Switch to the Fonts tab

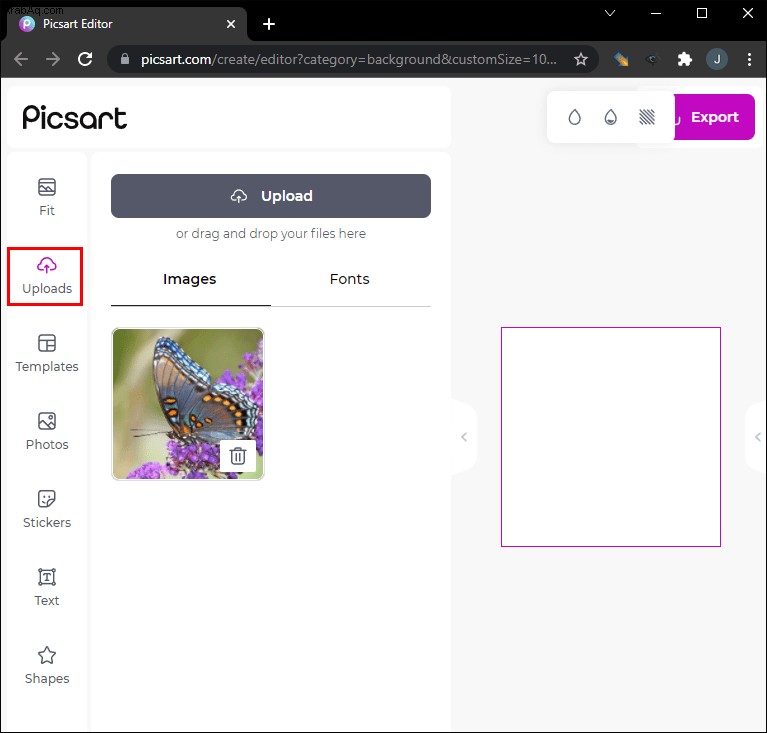click(x=350, y=280)
